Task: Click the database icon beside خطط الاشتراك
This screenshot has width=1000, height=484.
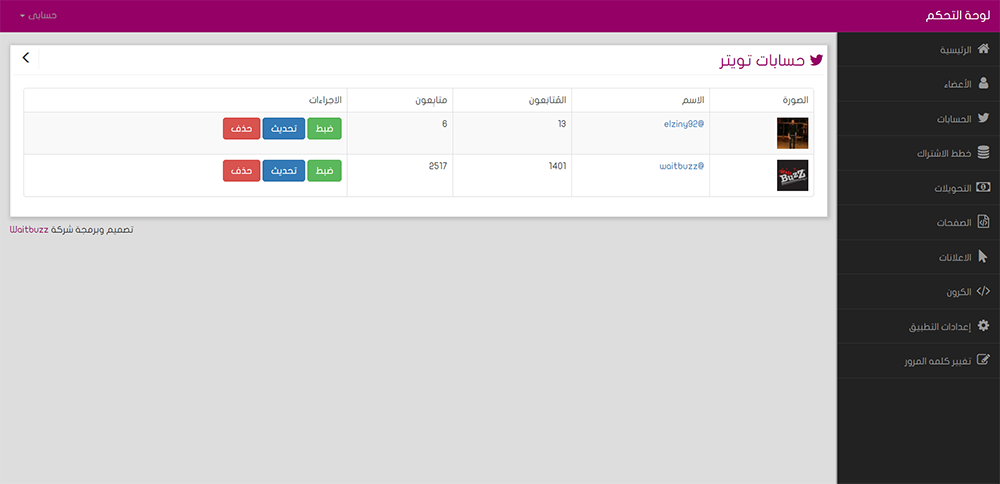Action: 983,152
